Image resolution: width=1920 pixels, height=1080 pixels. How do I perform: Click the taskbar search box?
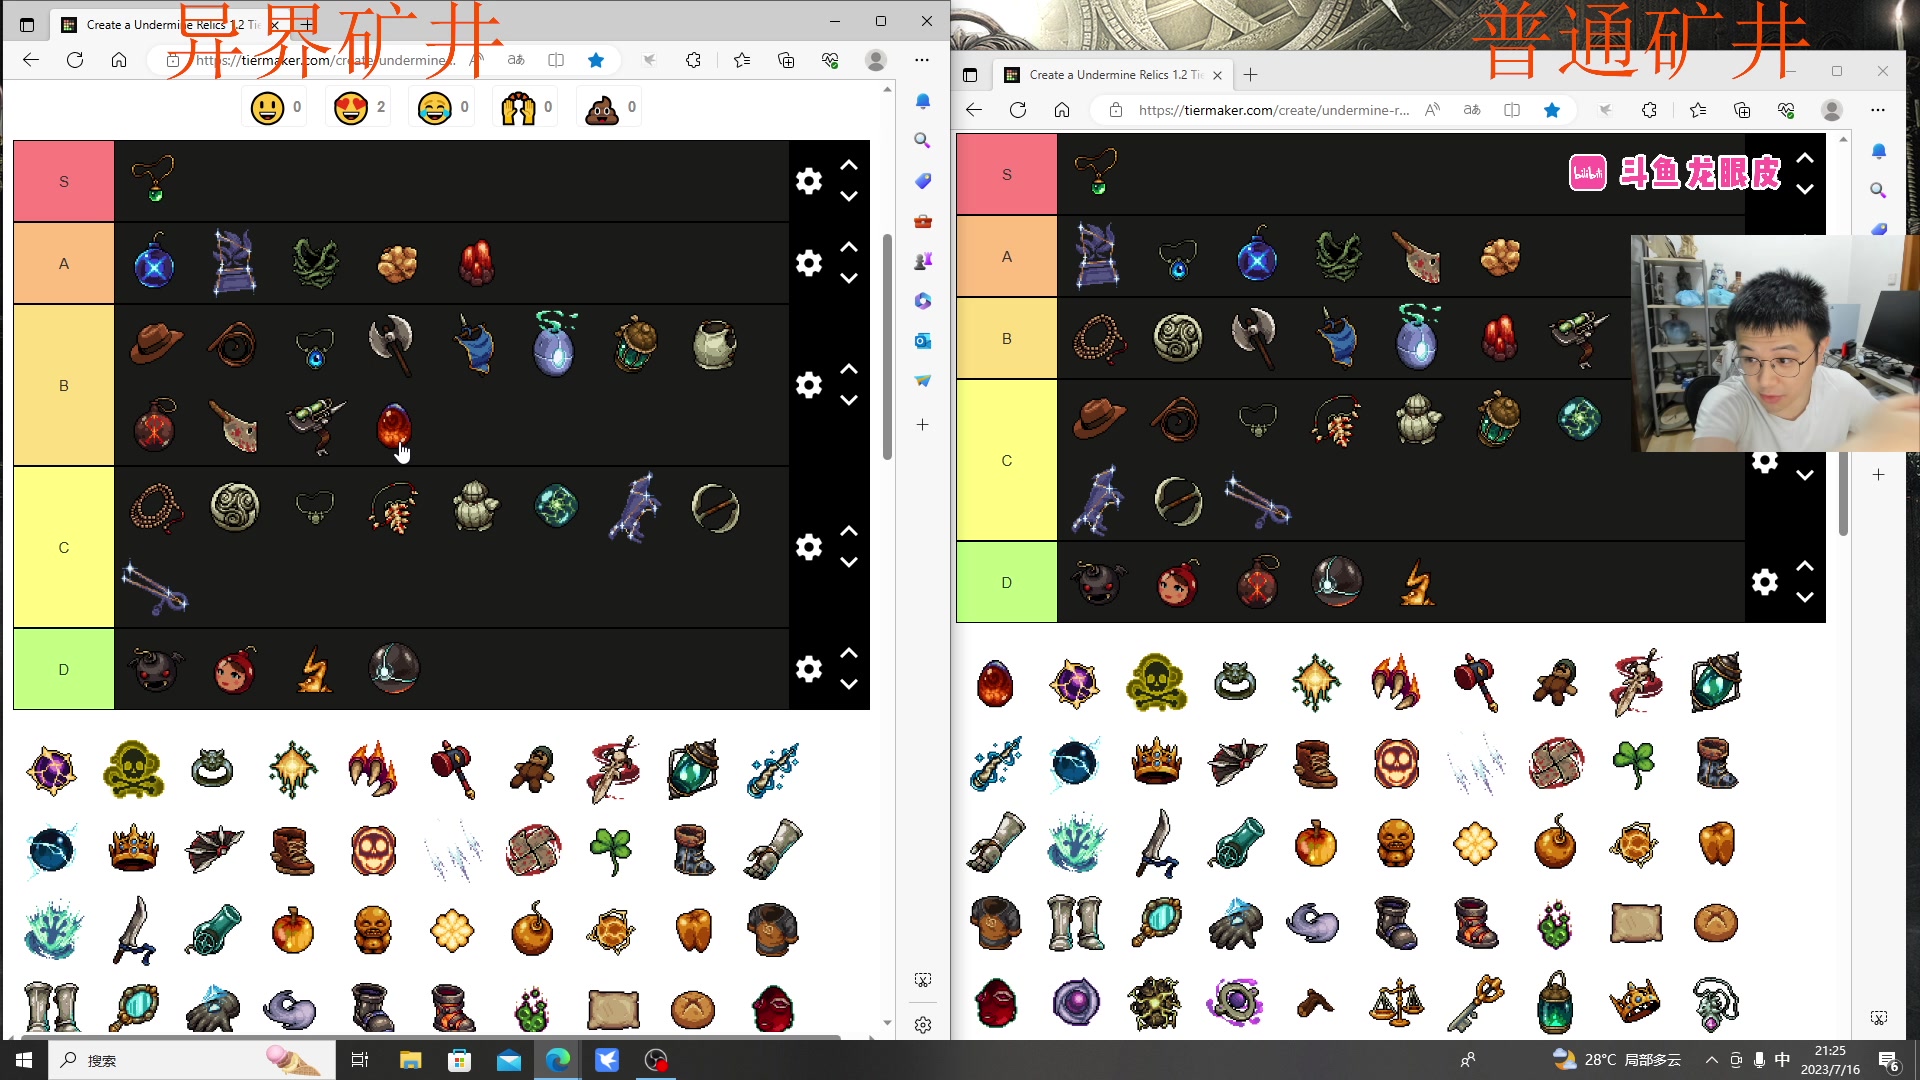(x=191, y=1060)
